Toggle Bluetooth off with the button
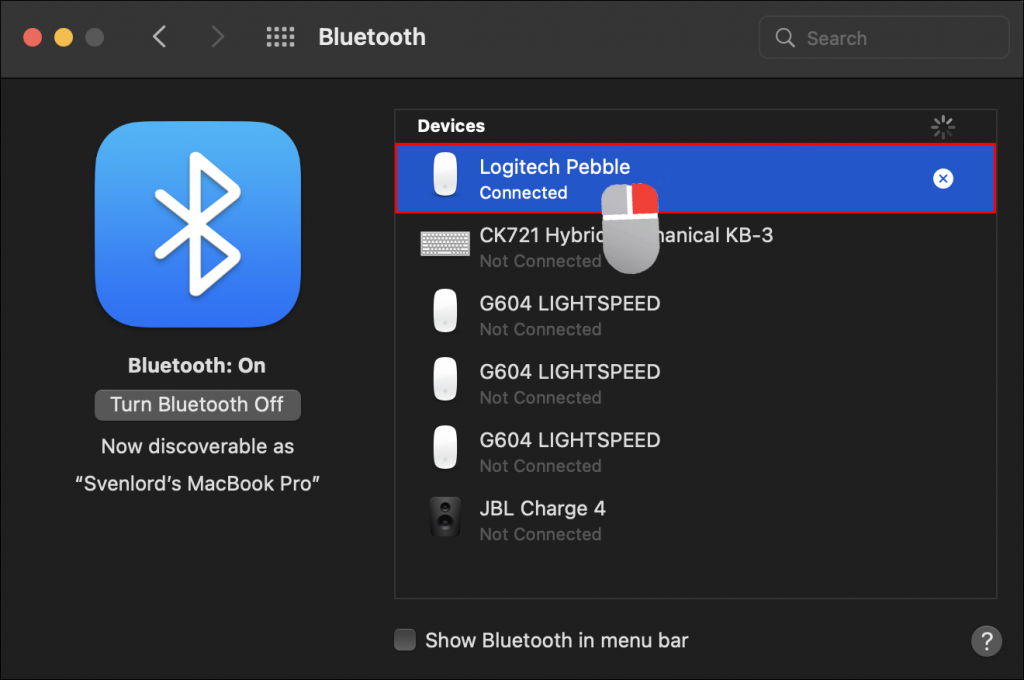Image resolution: width=1024 pixels, height=680 pixels. [x=197, y=405]
